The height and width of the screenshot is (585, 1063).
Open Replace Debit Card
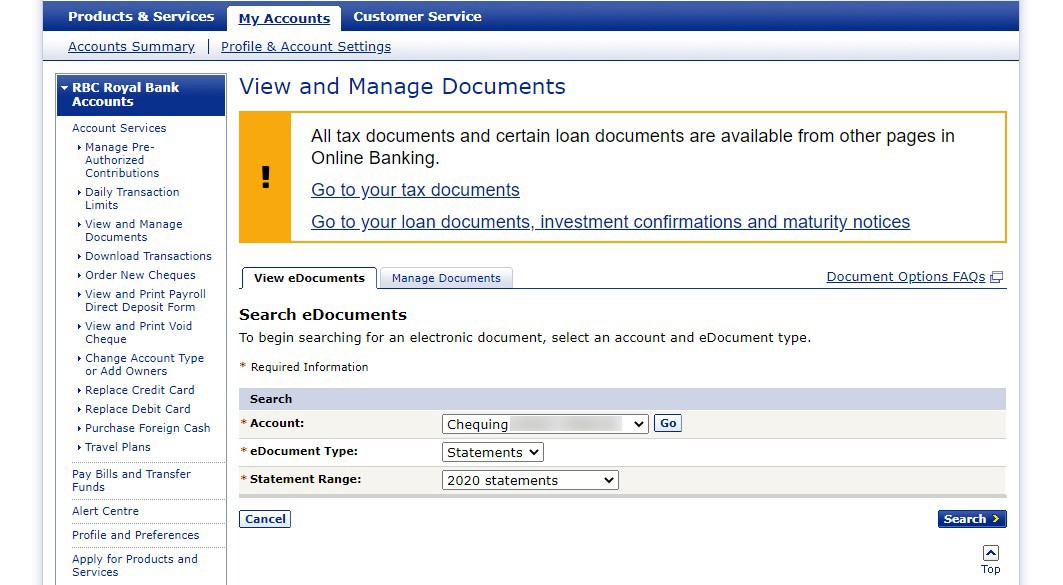coord(138,409)
